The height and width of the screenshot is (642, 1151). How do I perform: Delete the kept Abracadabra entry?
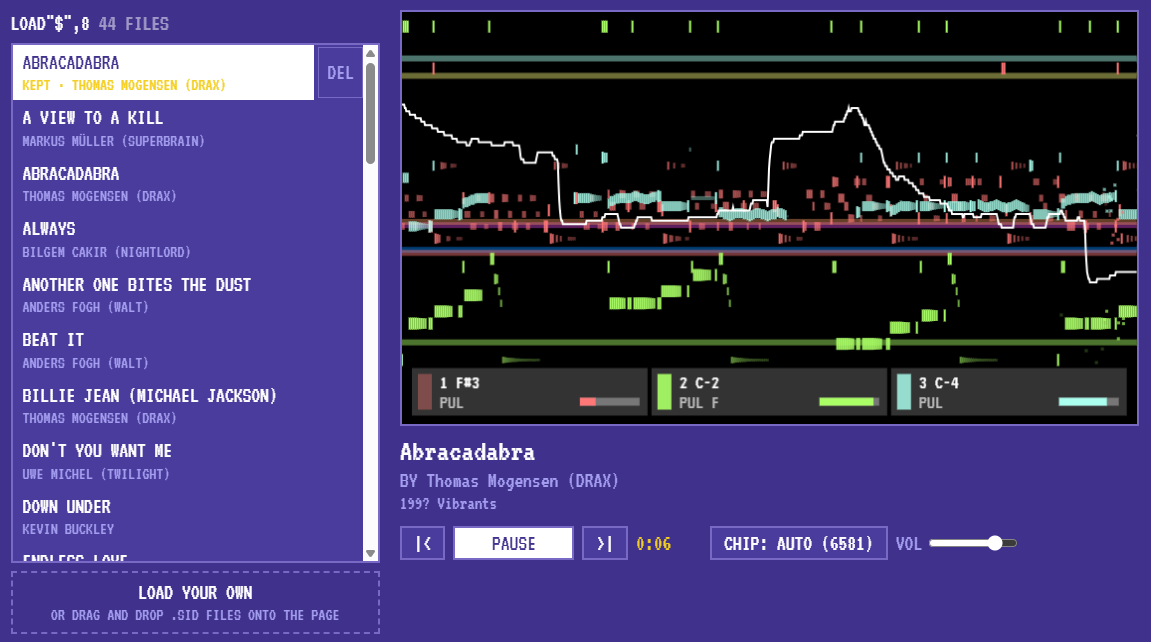(x=340, y=73)
